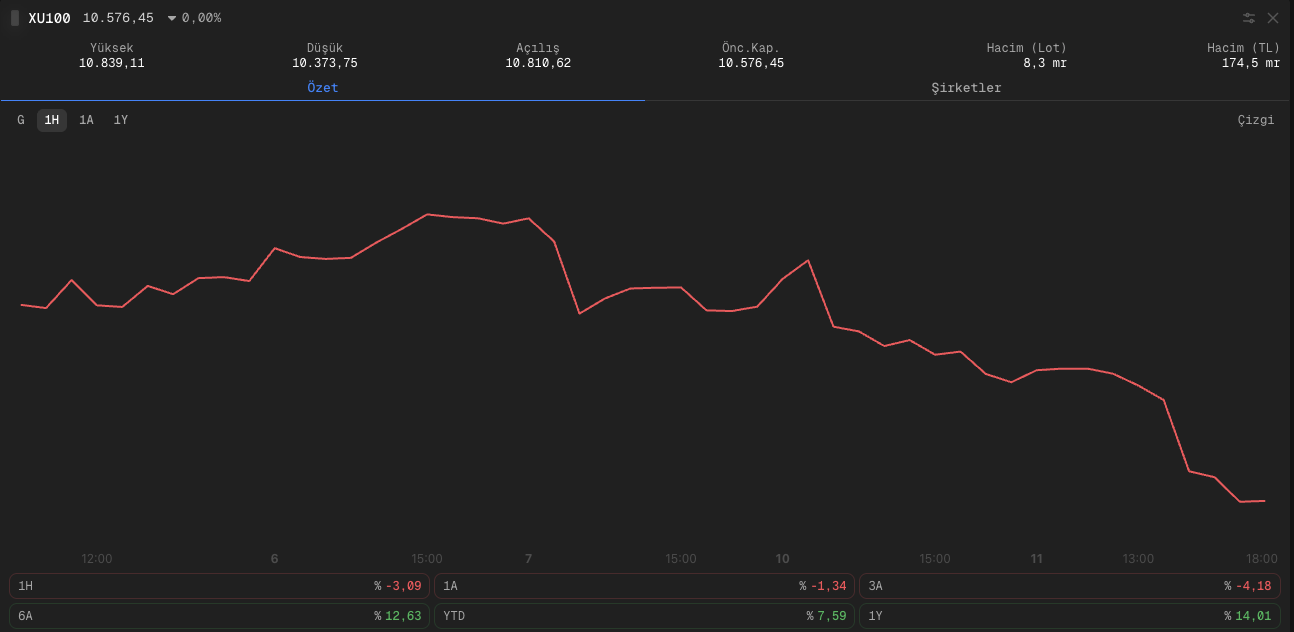
Task: Click the 6A 12,63 performance box
Action: pos(219,616)
